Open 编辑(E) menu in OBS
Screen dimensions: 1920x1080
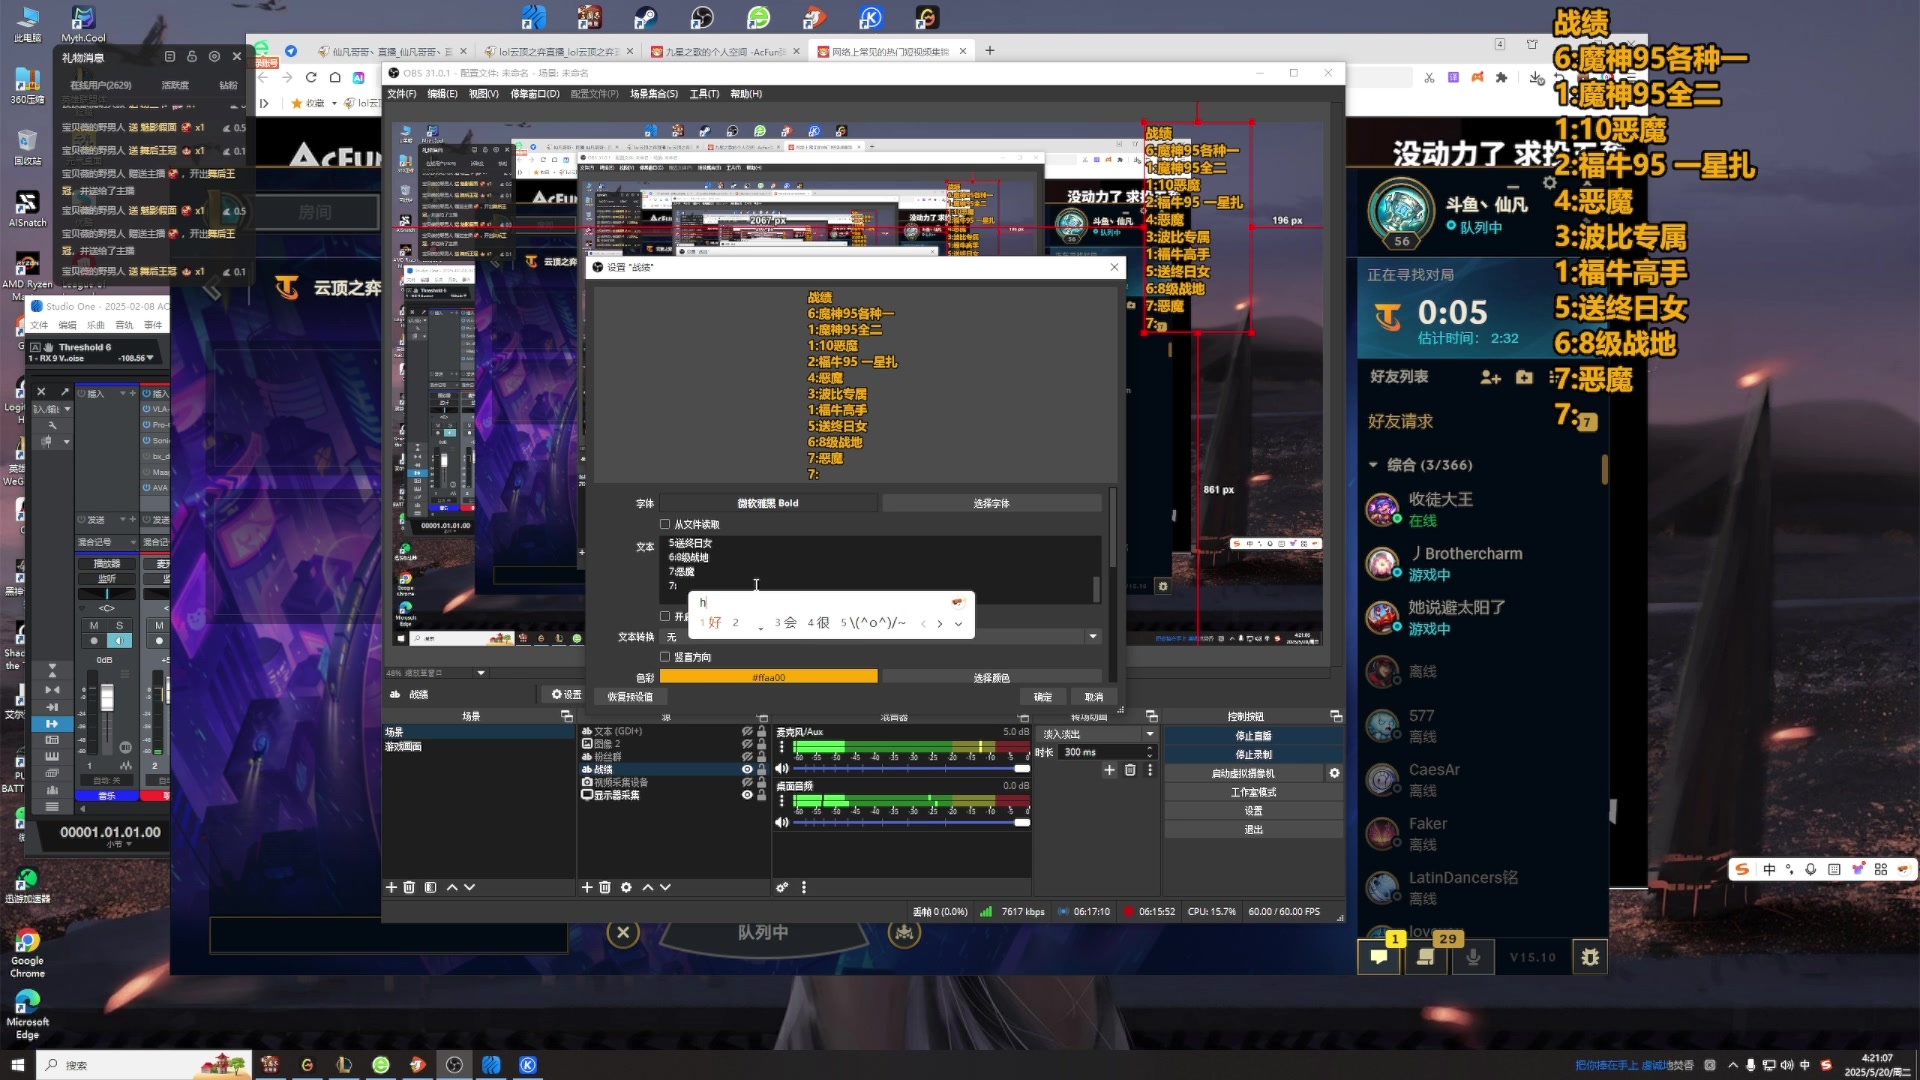[442, 94]
